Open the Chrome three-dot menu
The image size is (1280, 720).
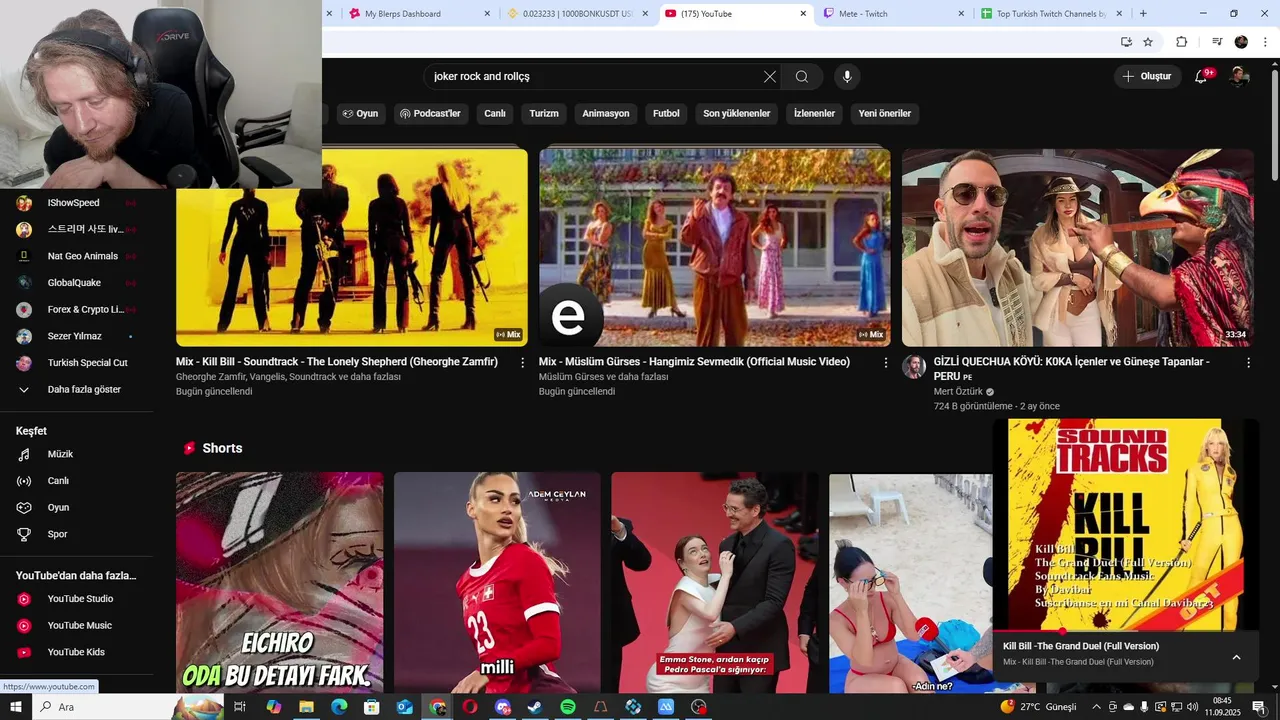[x=1266, y=42]
